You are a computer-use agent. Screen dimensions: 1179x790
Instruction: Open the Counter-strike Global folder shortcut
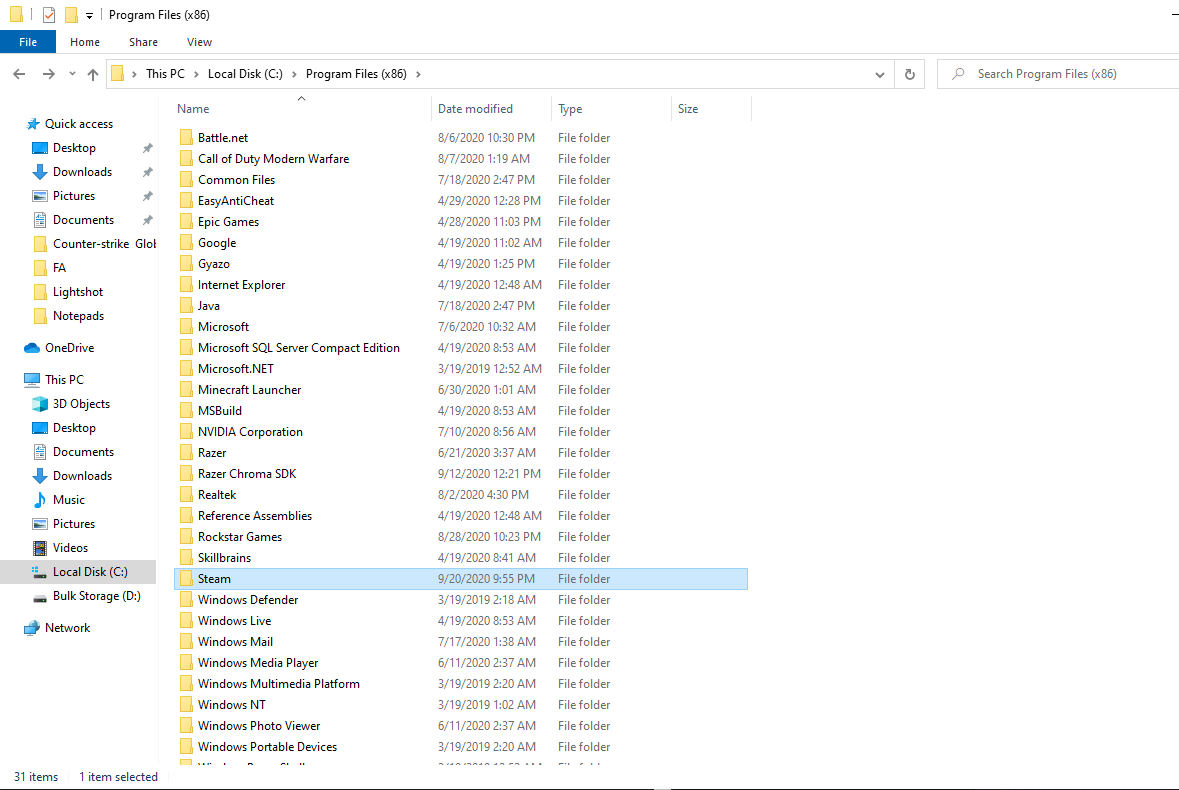(95, 244)
